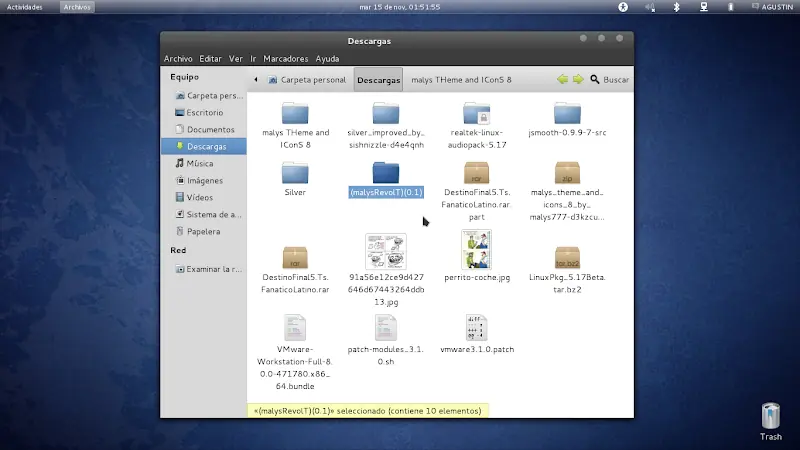Open the Trash icon on desktop
Viewport: 800px width, 450px height.
click(x=770, y=416)
